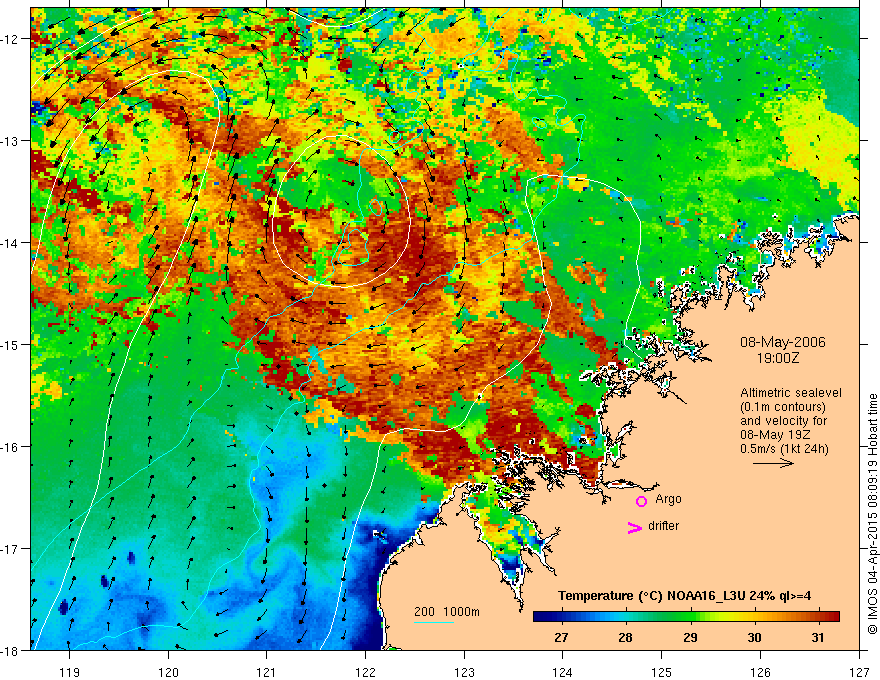Click the '-15' latitude axis label
This screenshot has width=880, height=680.
10,344
